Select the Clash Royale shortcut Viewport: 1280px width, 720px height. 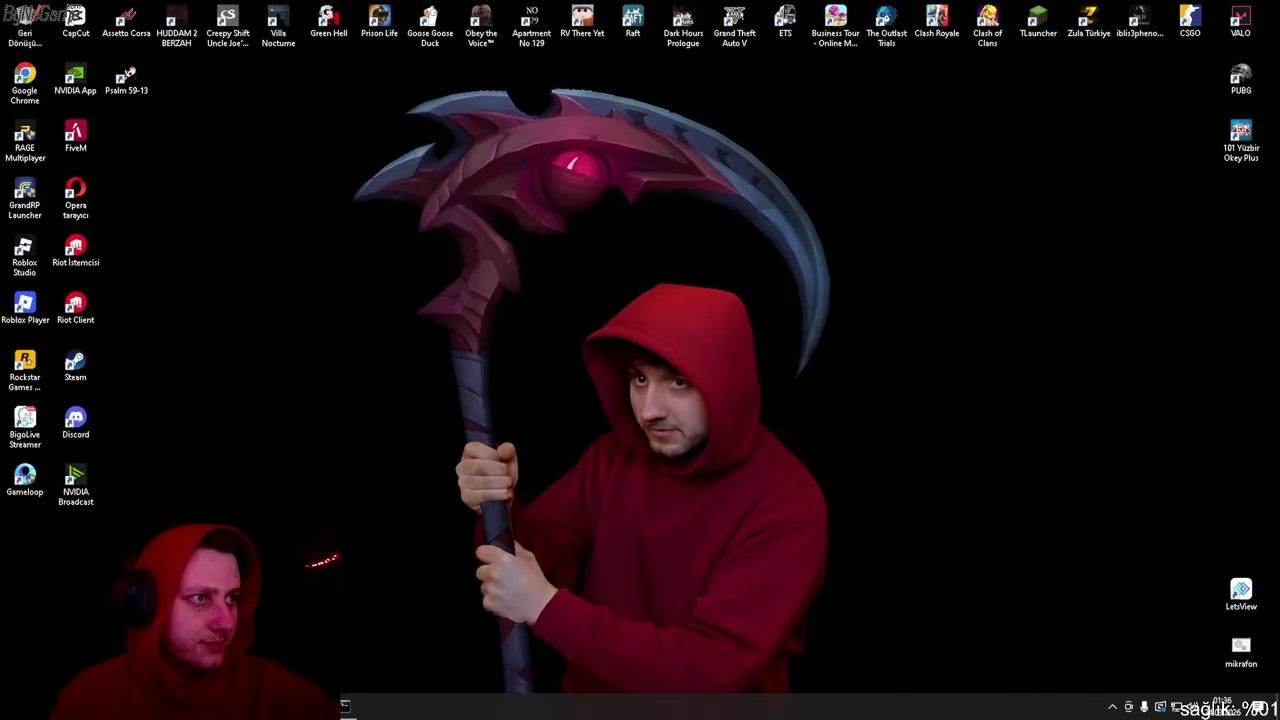[x=937, y=22]
